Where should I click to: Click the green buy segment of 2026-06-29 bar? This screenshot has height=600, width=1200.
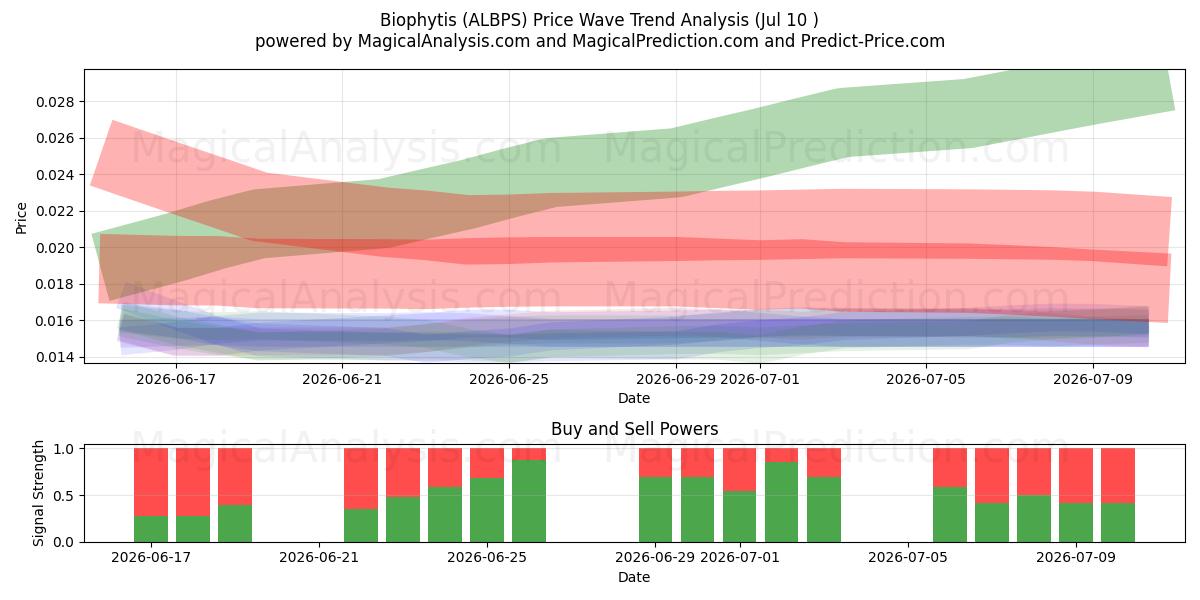point(655,510)
